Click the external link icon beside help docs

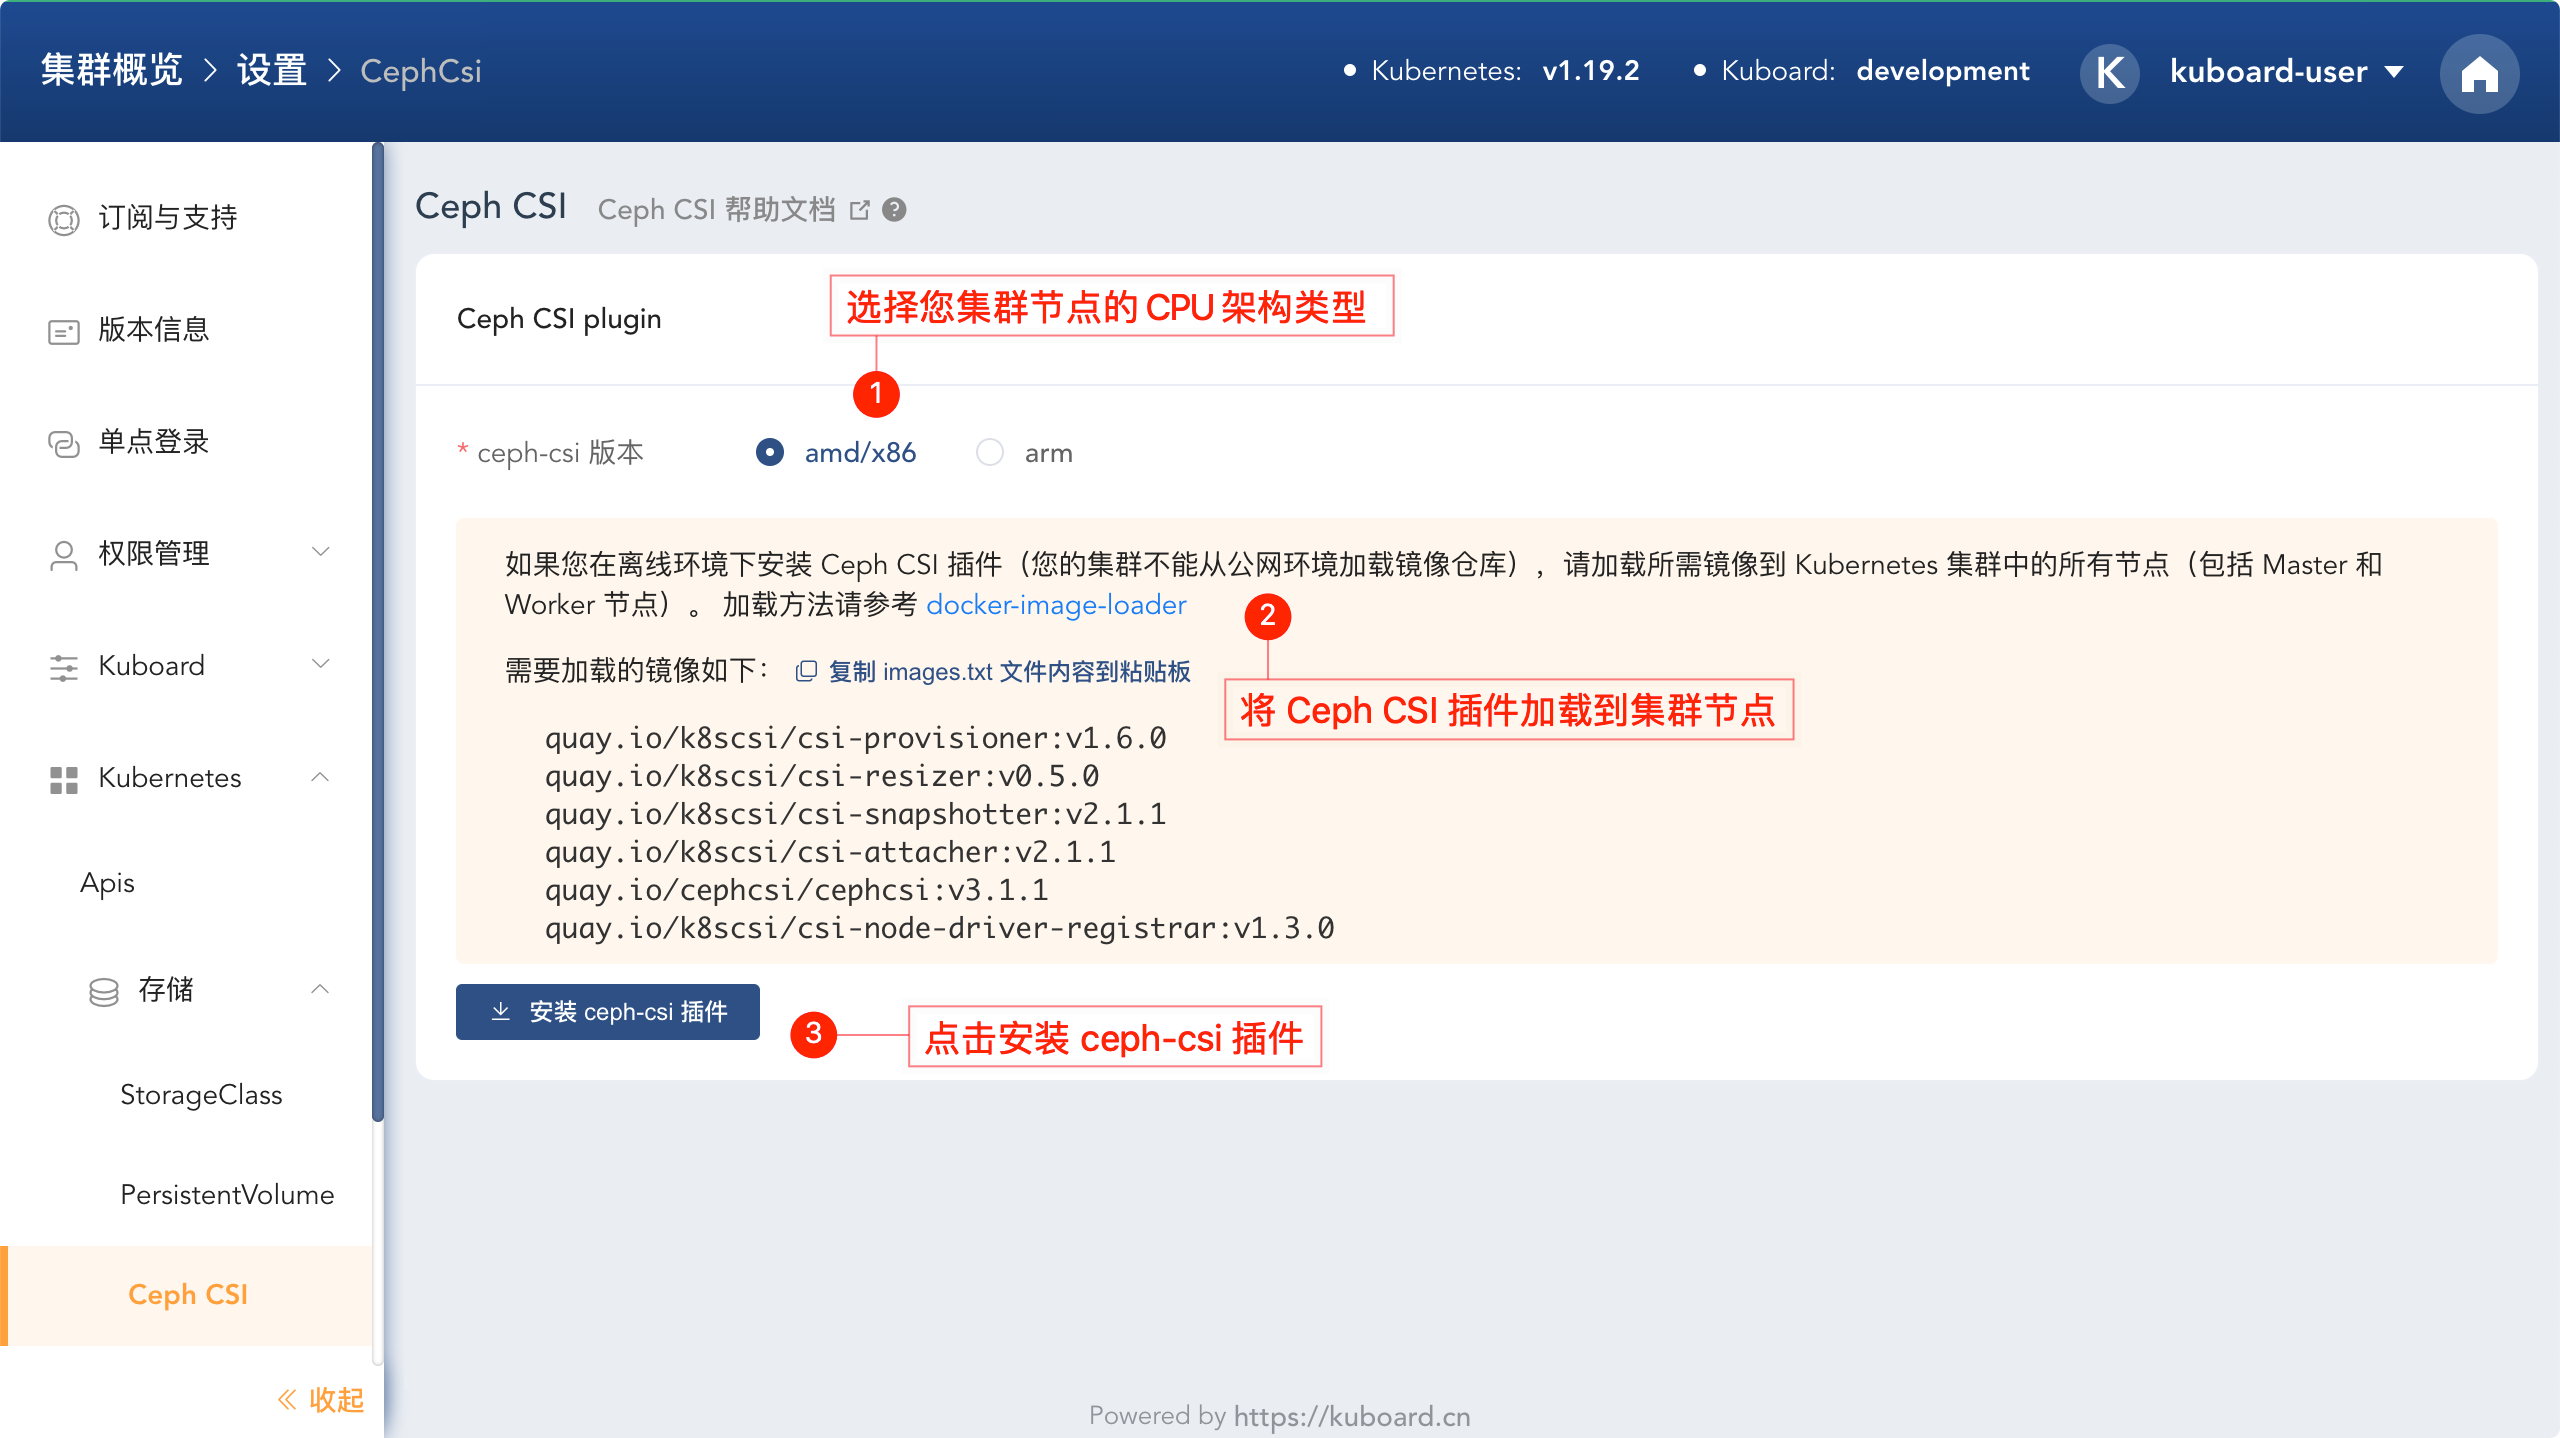pyautogui.click(x=859, y=210)
